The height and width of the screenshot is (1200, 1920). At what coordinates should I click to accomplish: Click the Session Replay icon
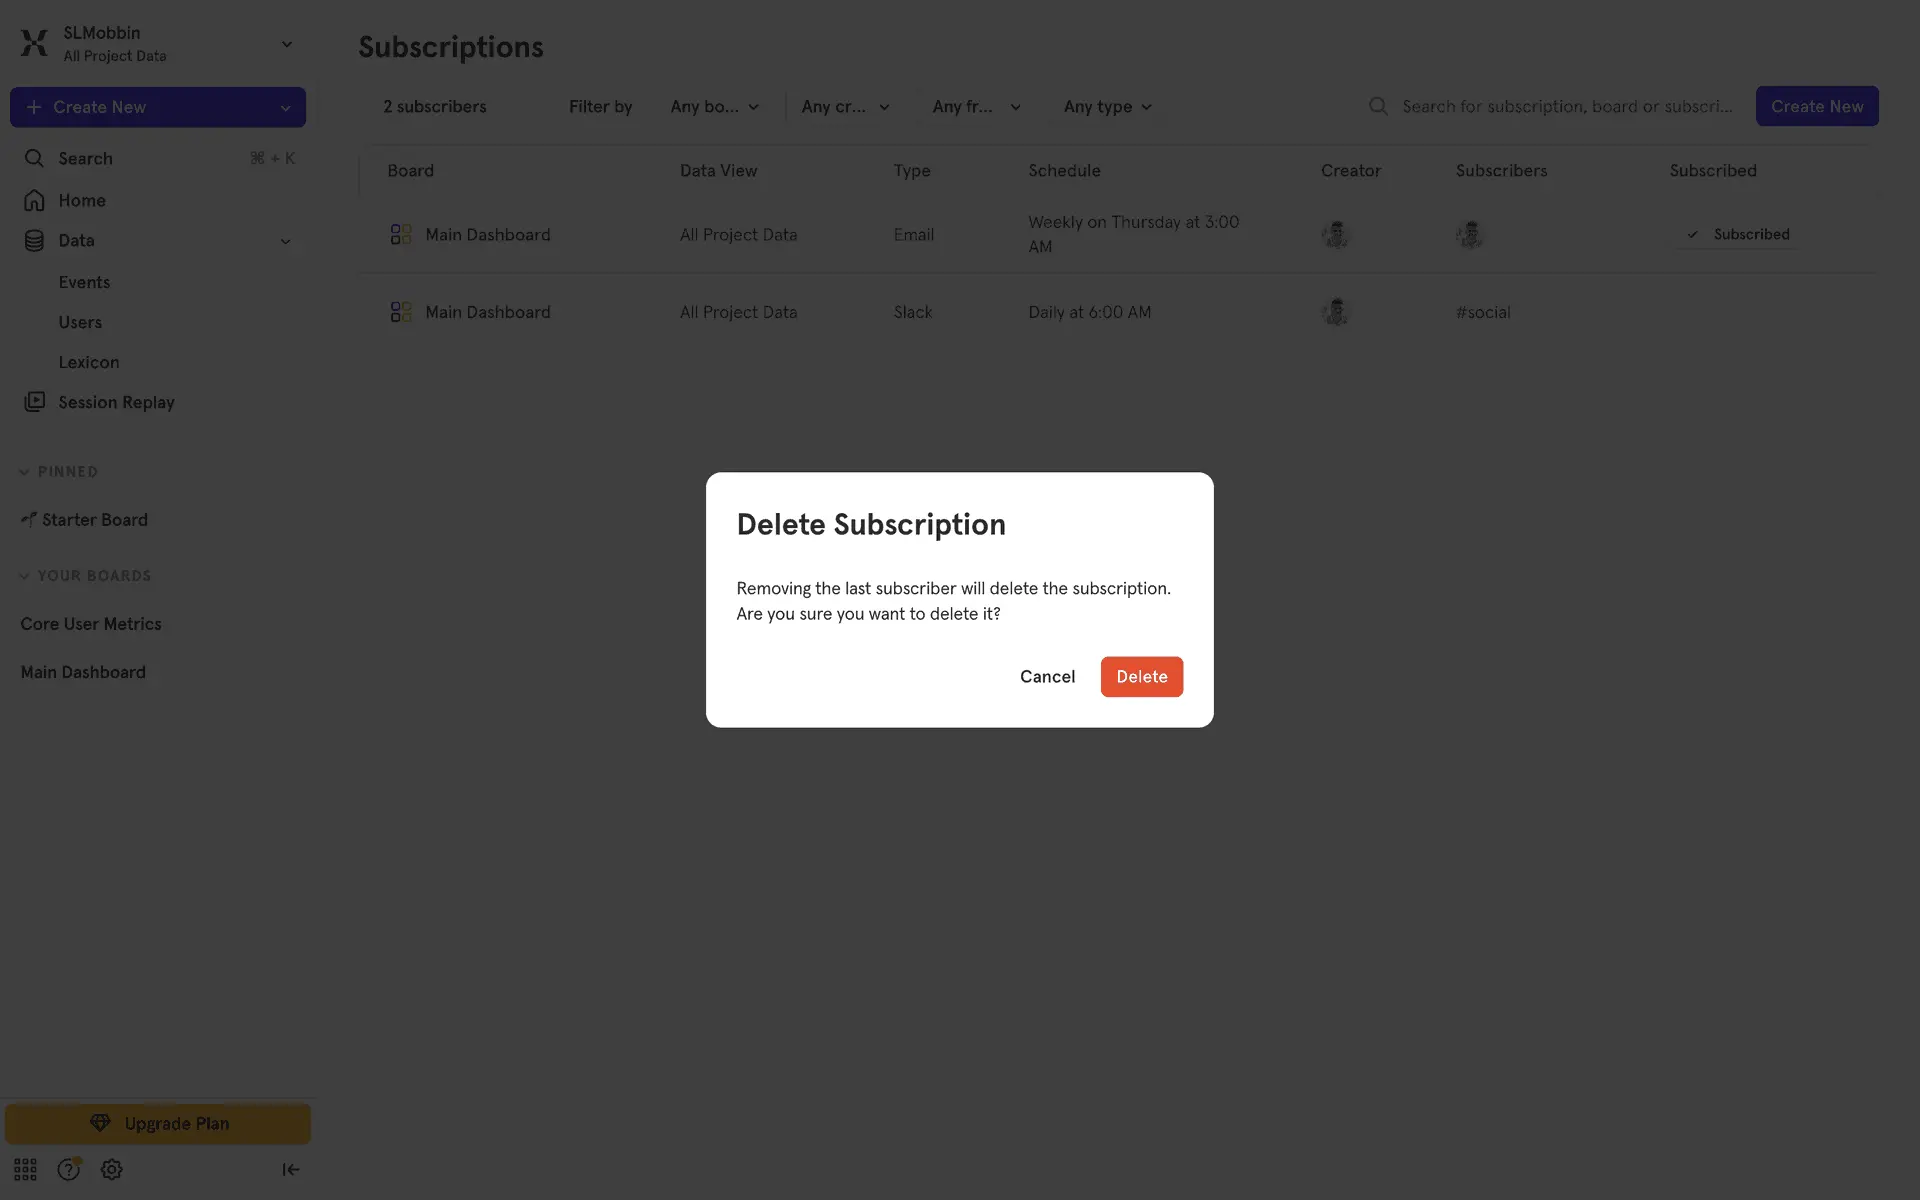coord(35,402)
